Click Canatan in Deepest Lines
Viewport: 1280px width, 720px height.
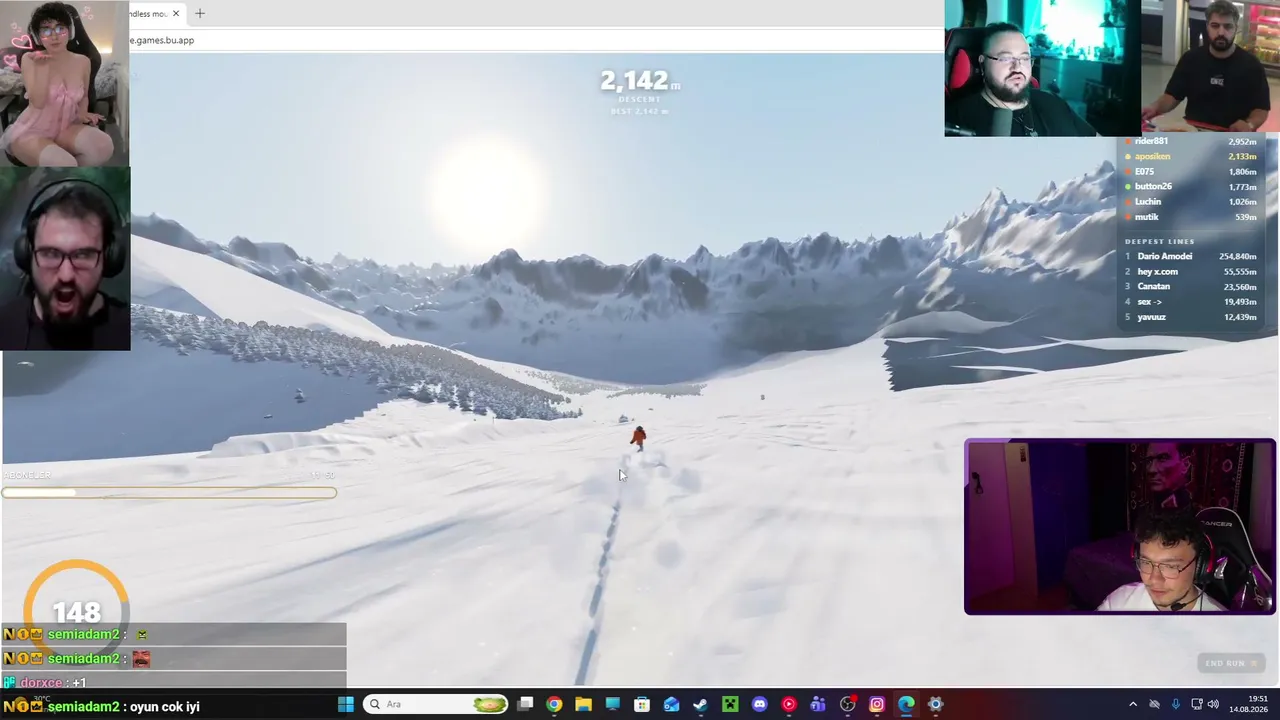(1190, 286)
